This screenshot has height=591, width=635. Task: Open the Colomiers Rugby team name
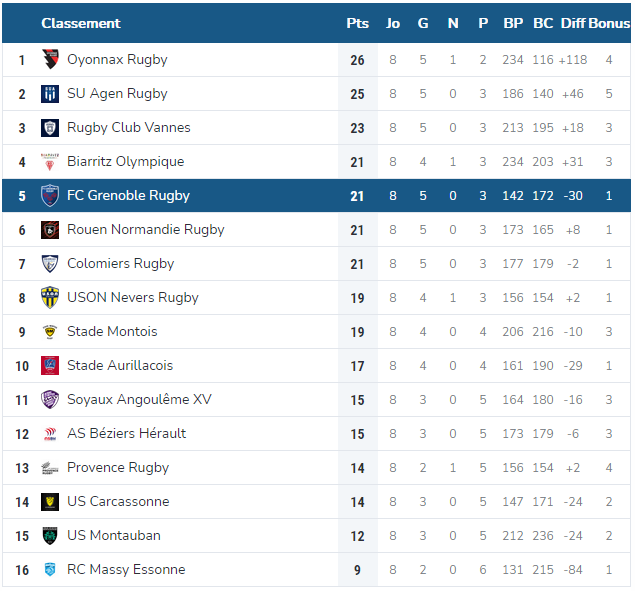click(x=121, y=264)
